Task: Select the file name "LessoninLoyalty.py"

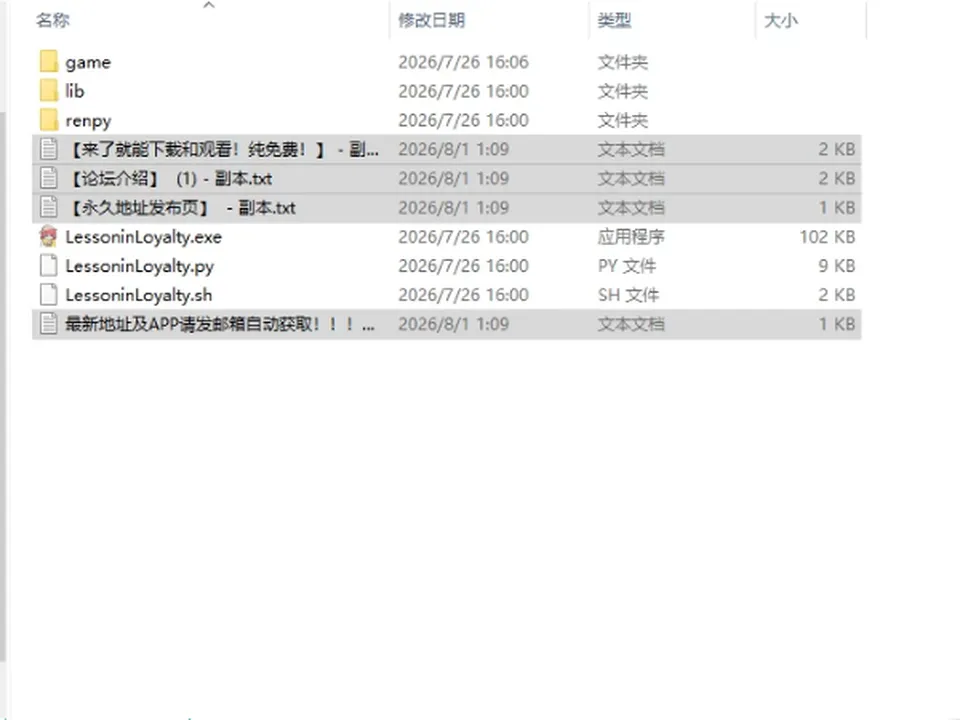Action: click(x=140, y=266)
